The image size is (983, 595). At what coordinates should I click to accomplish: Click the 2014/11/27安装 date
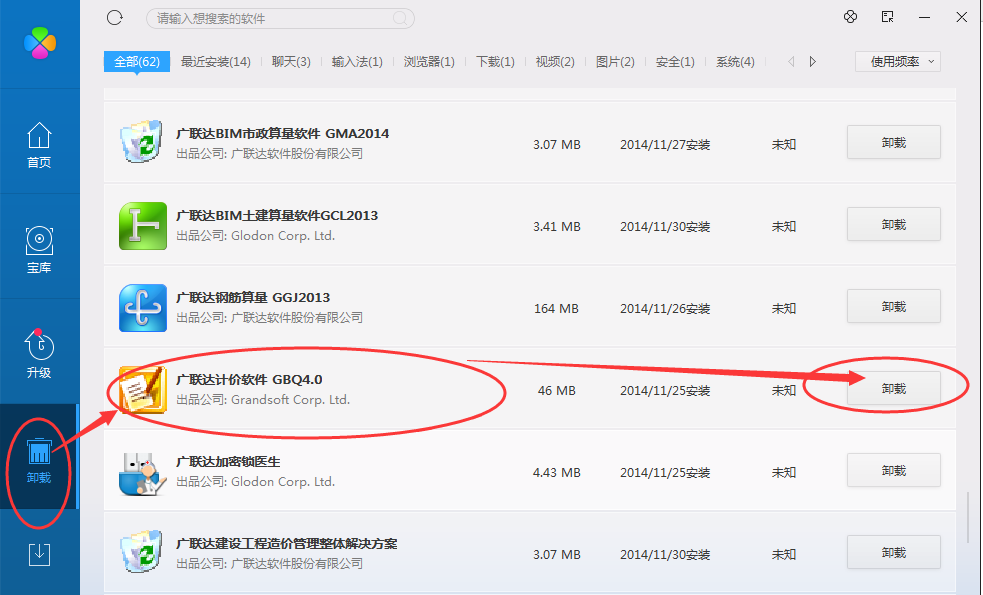click(665, 145)
